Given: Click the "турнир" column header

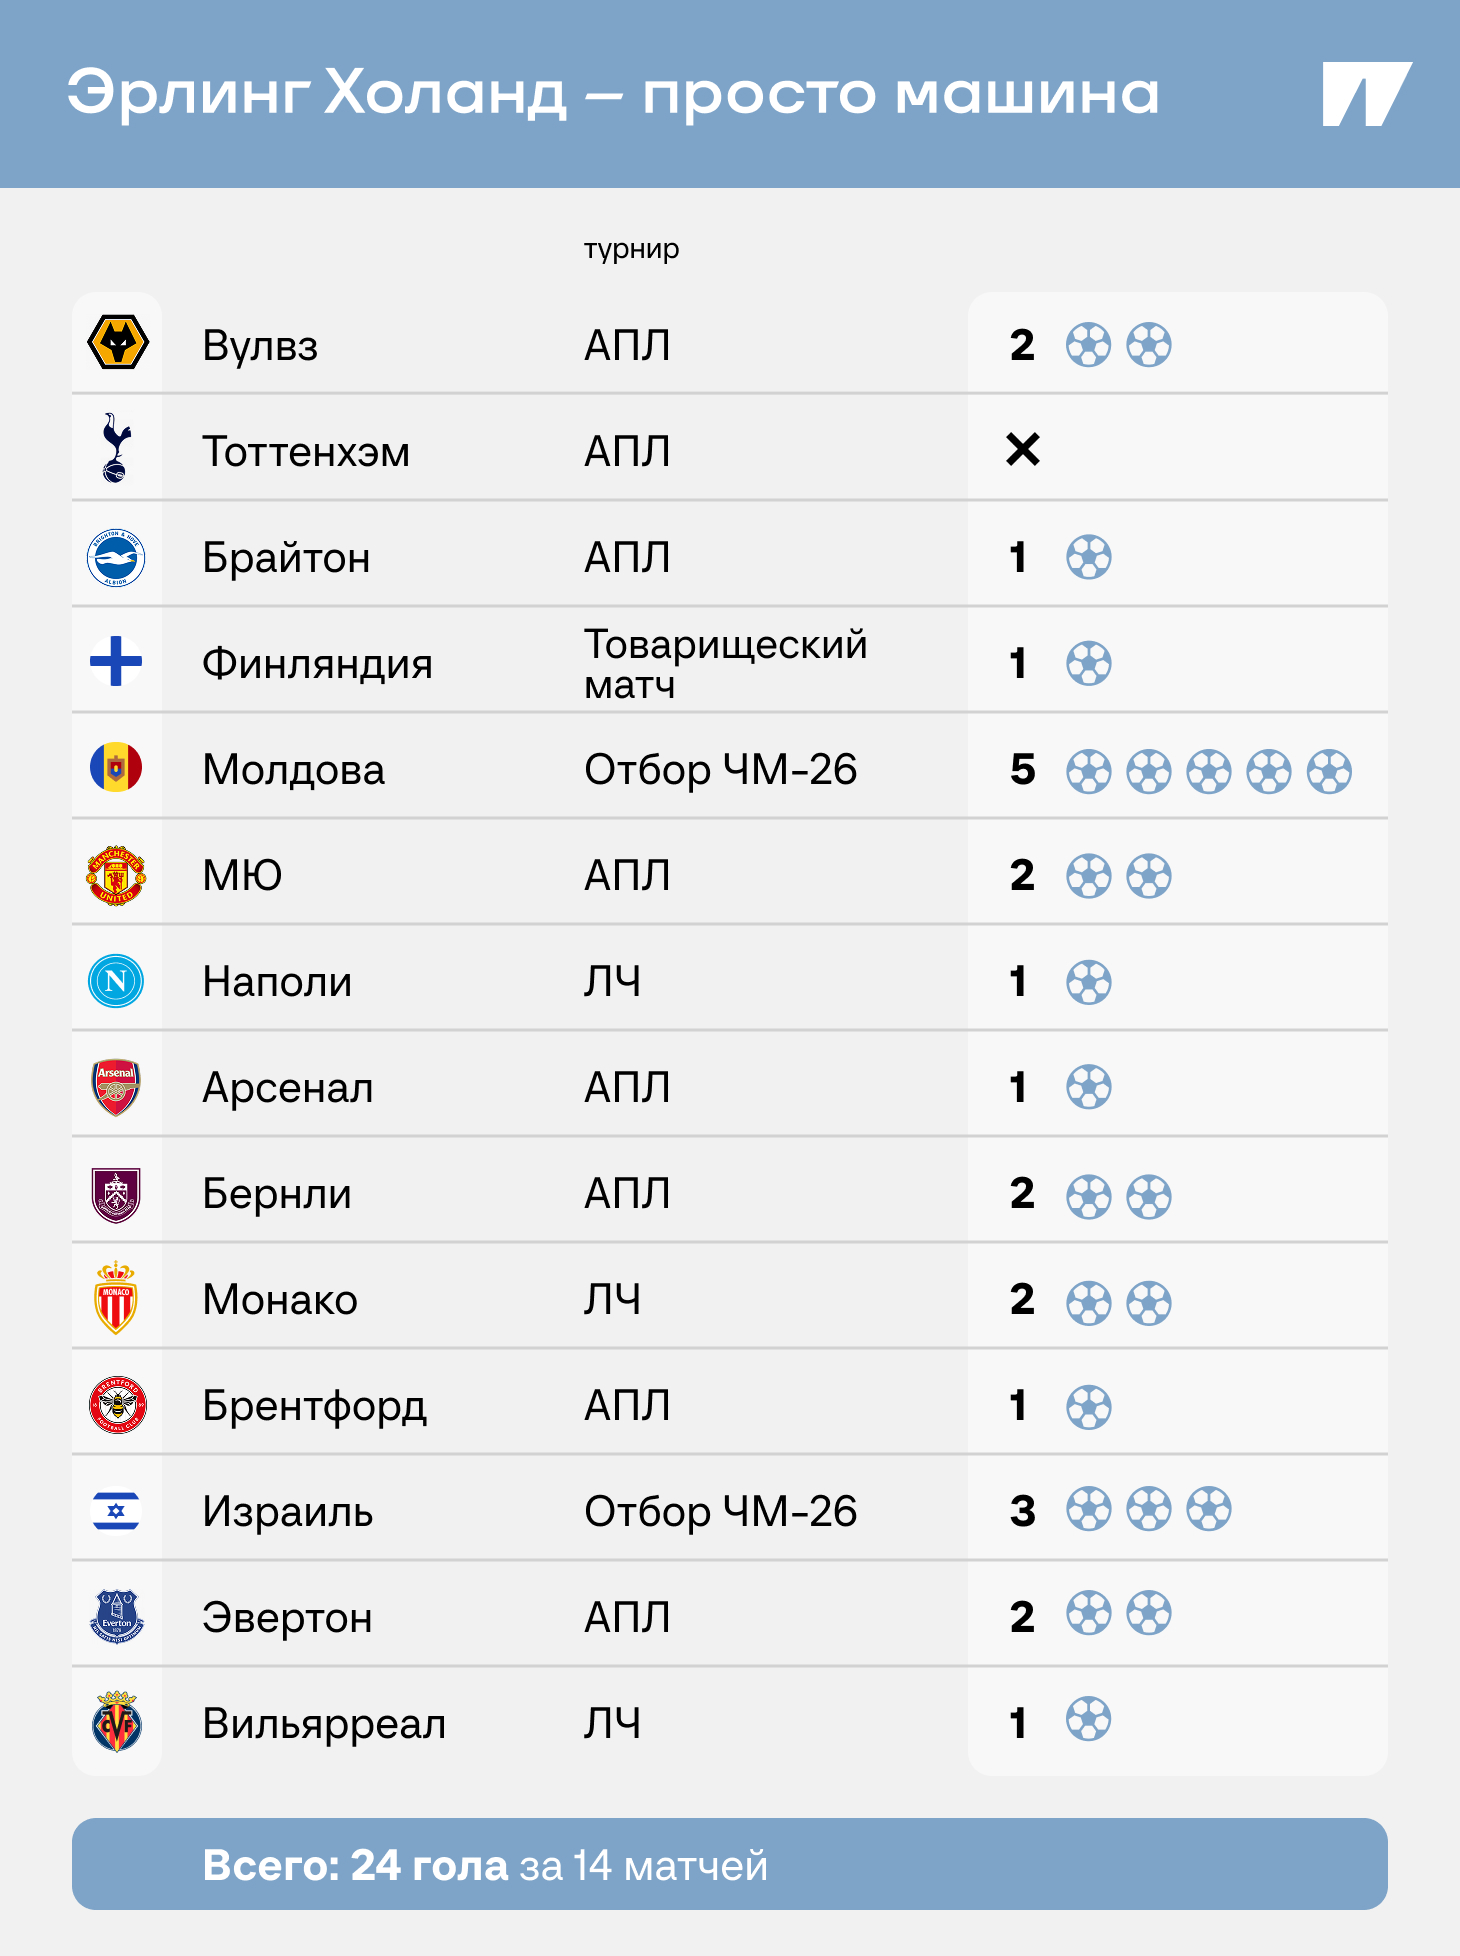Looking at the screenshot, I should [x=631, y=249].
